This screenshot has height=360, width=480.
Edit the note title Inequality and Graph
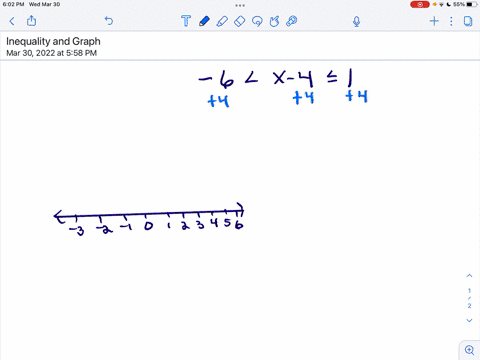click(x=53, y=41)
